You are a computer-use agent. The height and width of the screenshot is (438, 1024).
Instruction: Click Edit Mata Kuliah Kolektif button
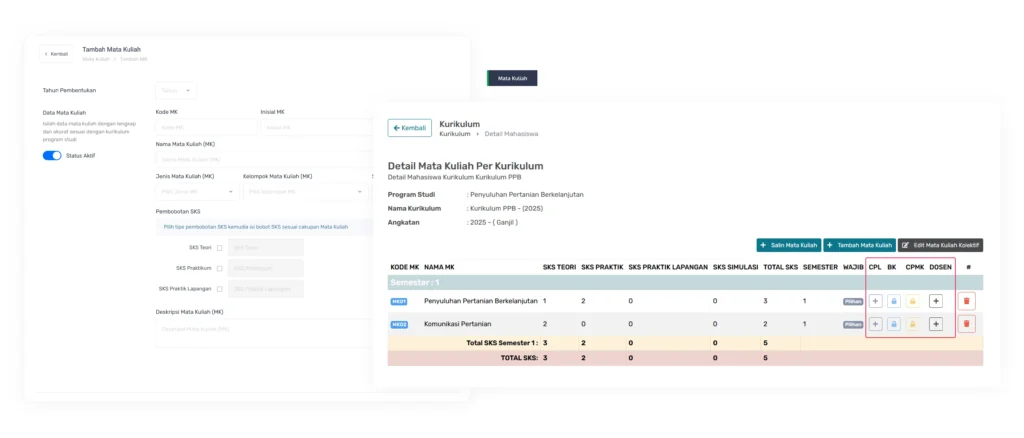tap(940, 245)
